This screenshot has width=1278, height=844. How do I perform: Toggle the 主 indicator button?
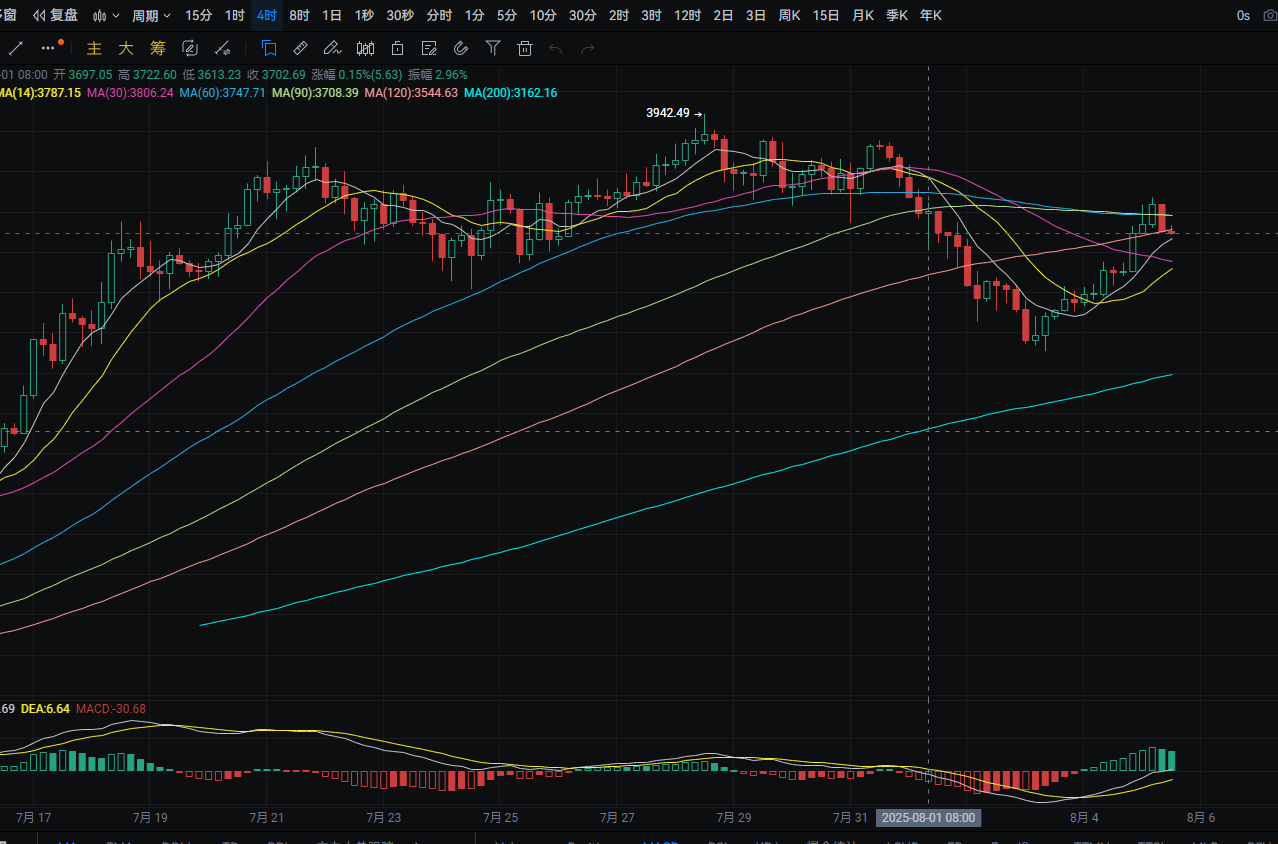pyautogui.click(x=95, y=48)
